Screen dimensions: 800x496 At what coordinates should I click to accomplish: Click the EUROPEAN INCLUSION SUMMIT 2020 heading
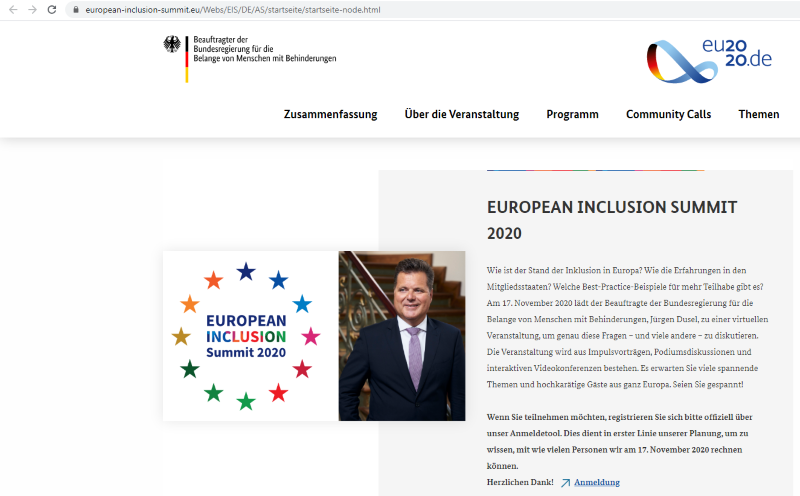611,220
